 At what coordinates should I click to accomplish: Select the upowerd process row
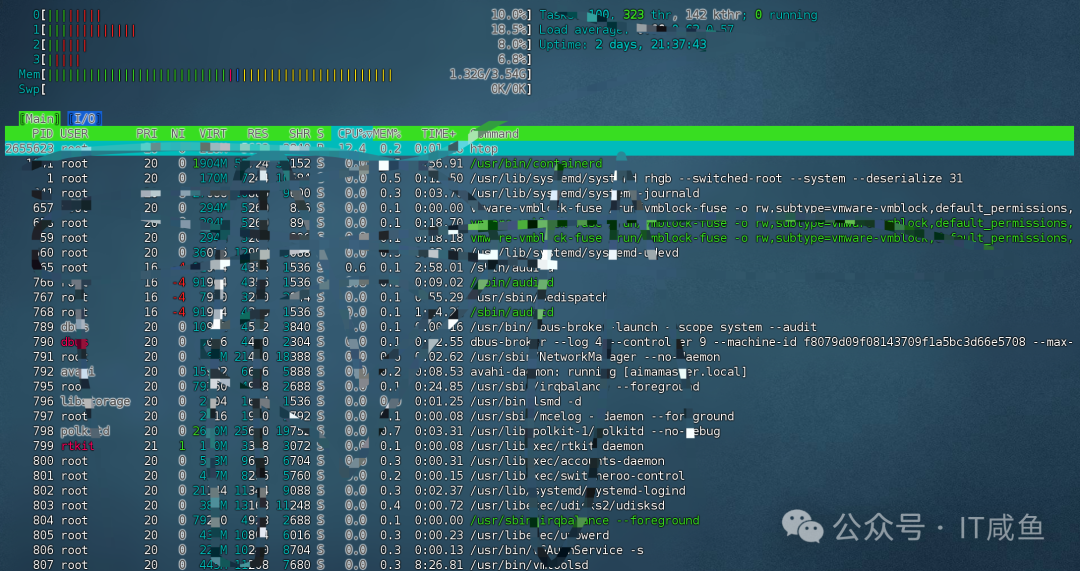[539, 535]
